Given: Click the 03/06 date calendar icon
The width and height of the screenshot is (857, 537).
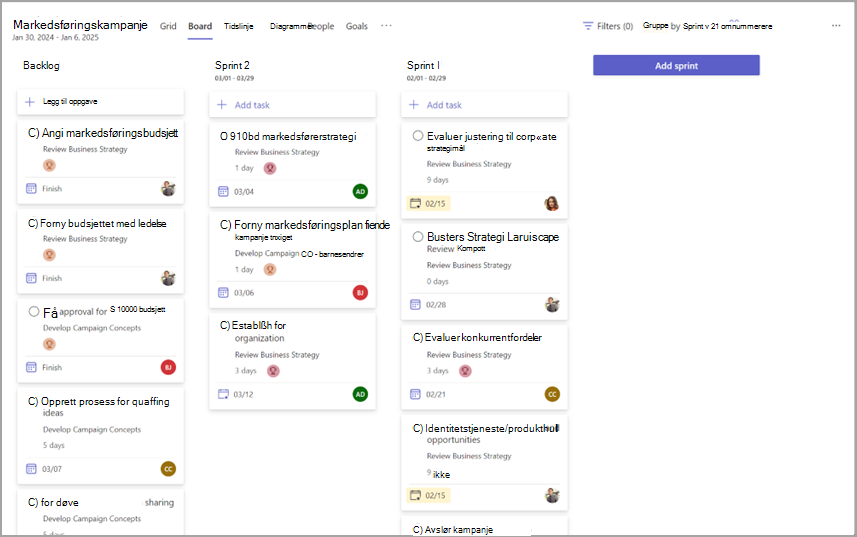Looking at the screenshot, I should [224, 292].
